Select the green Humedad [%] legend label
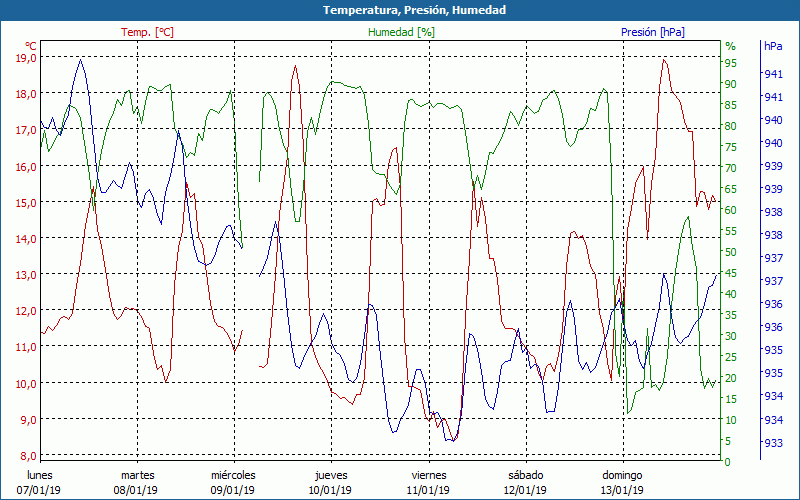Viewport: 800px width, 500px height. 401,32
